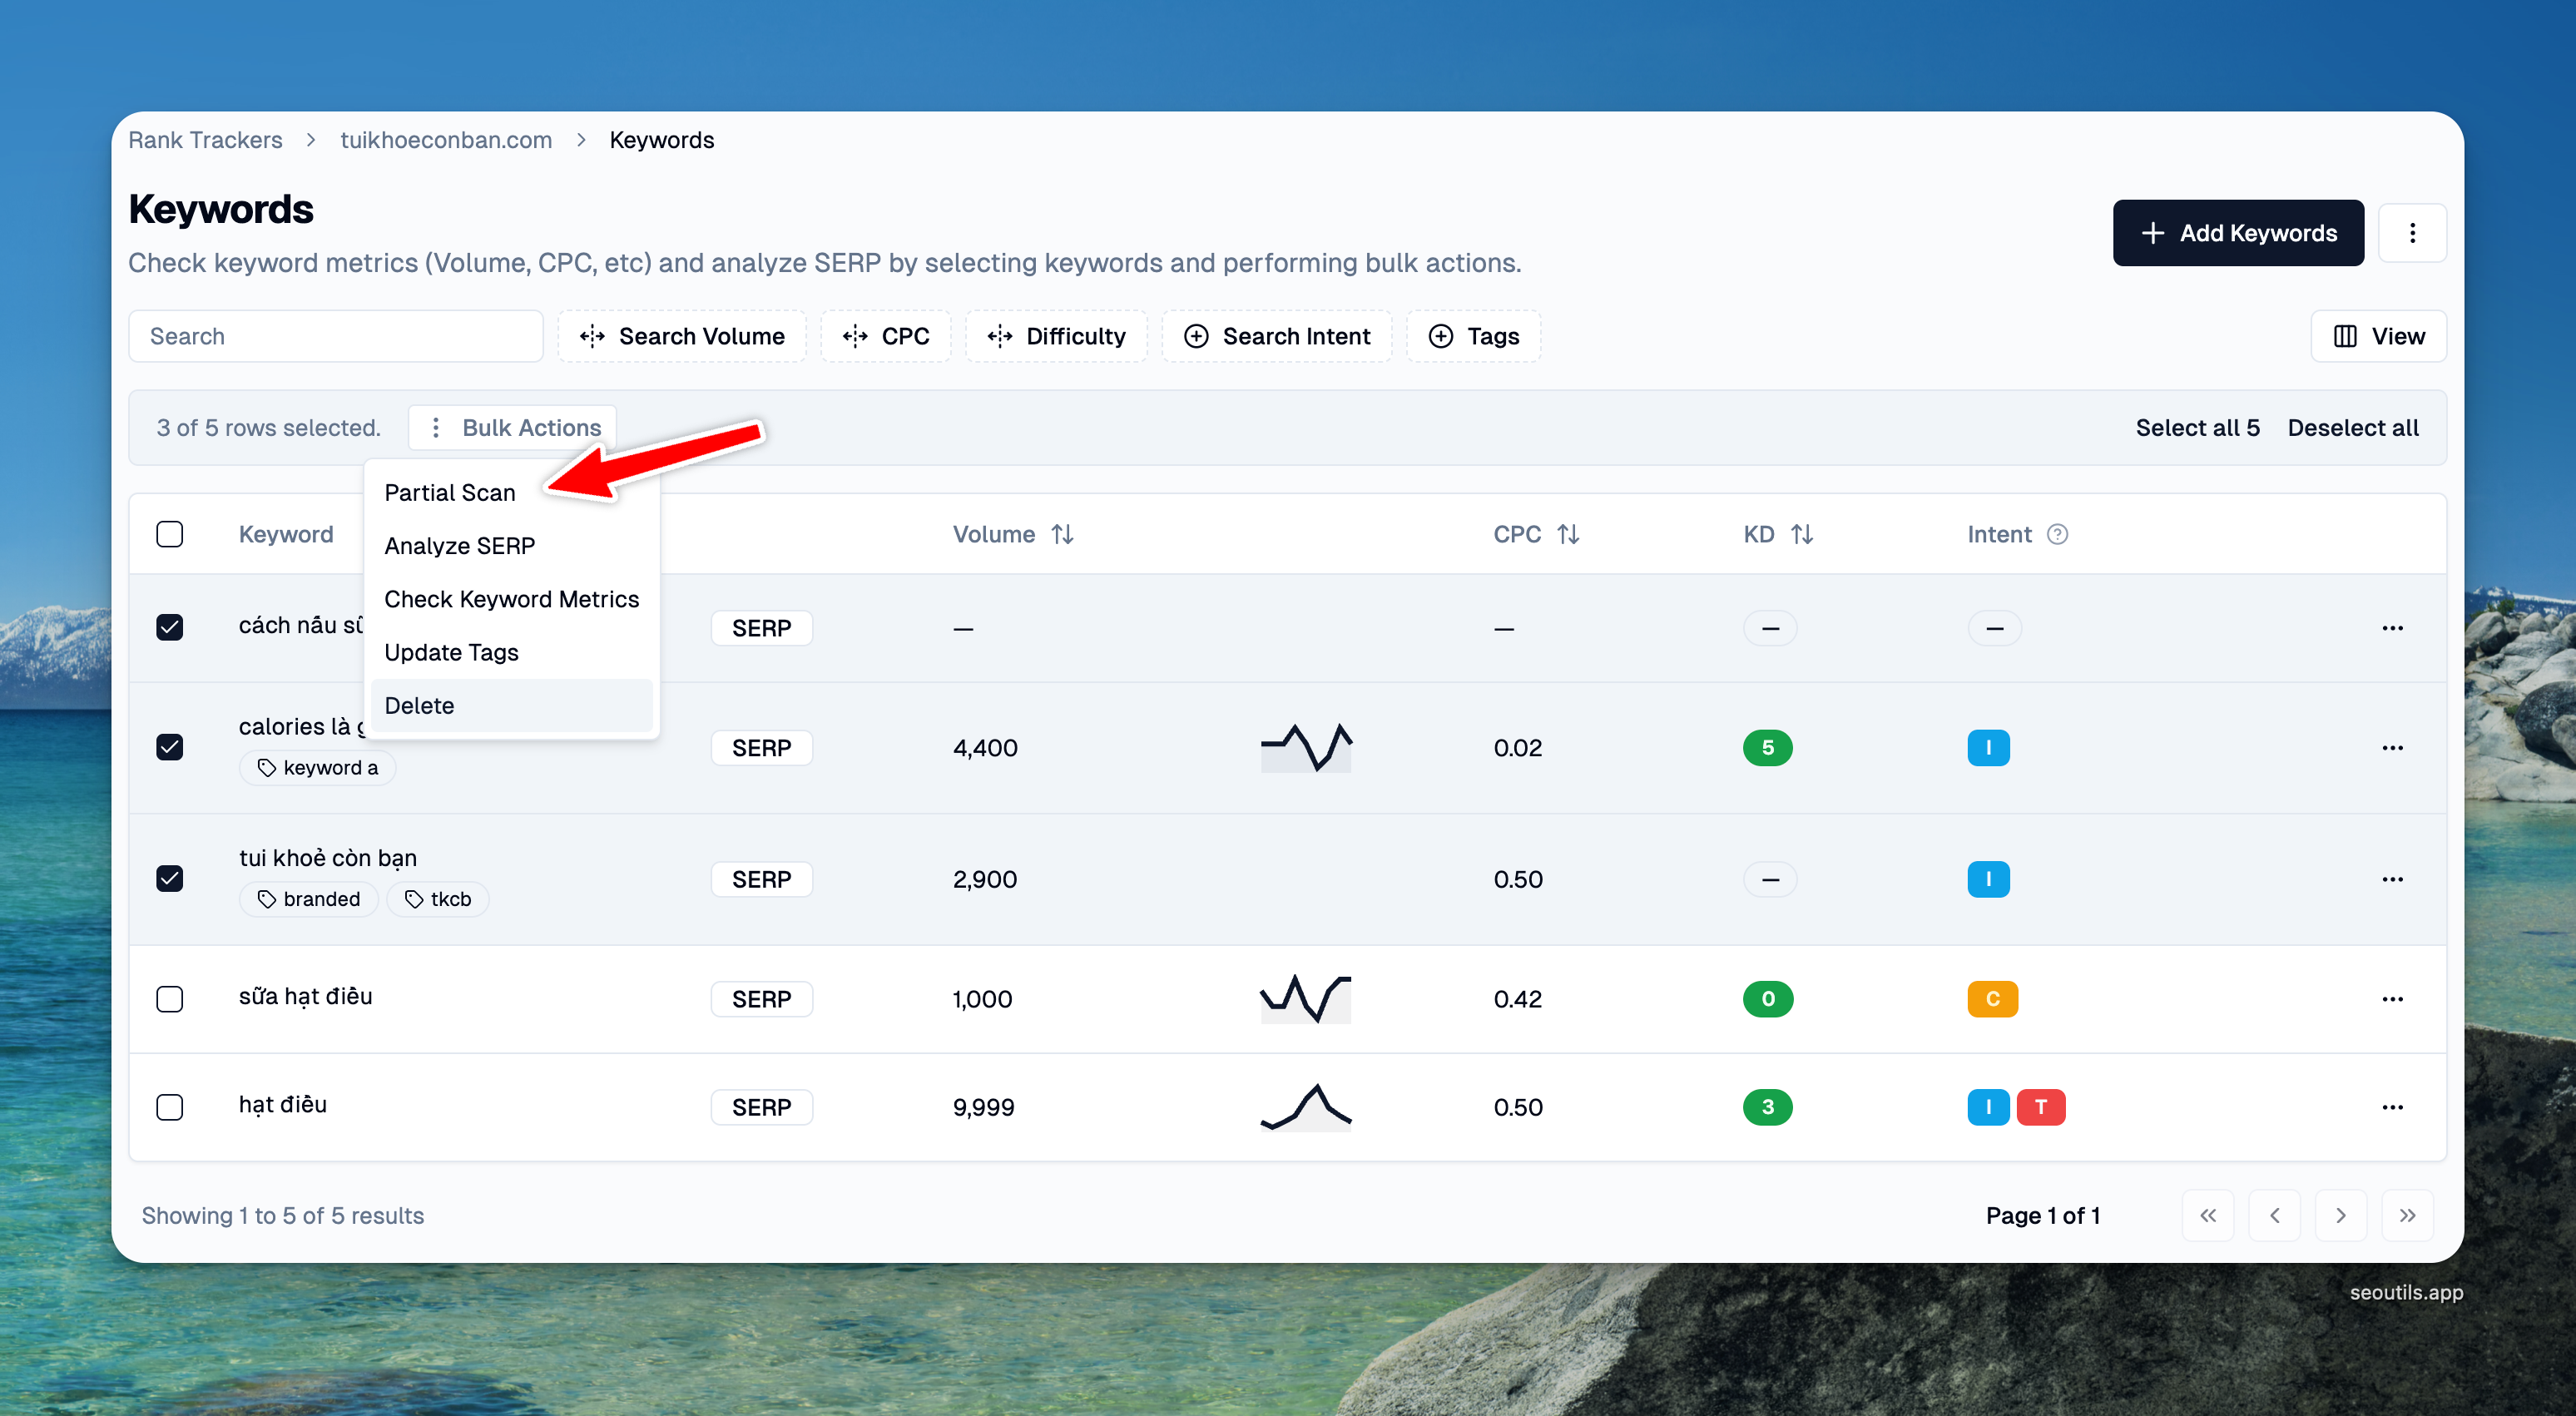
Task: Toggle the select-all header checkbox
Action: [x=170, y=534]
